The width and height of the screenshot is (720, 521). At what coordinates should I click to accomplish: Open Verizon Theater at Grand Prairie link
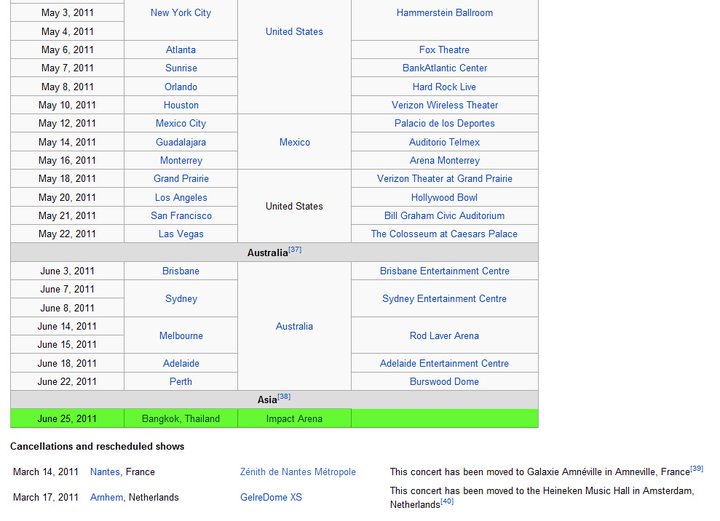[444, 179]
